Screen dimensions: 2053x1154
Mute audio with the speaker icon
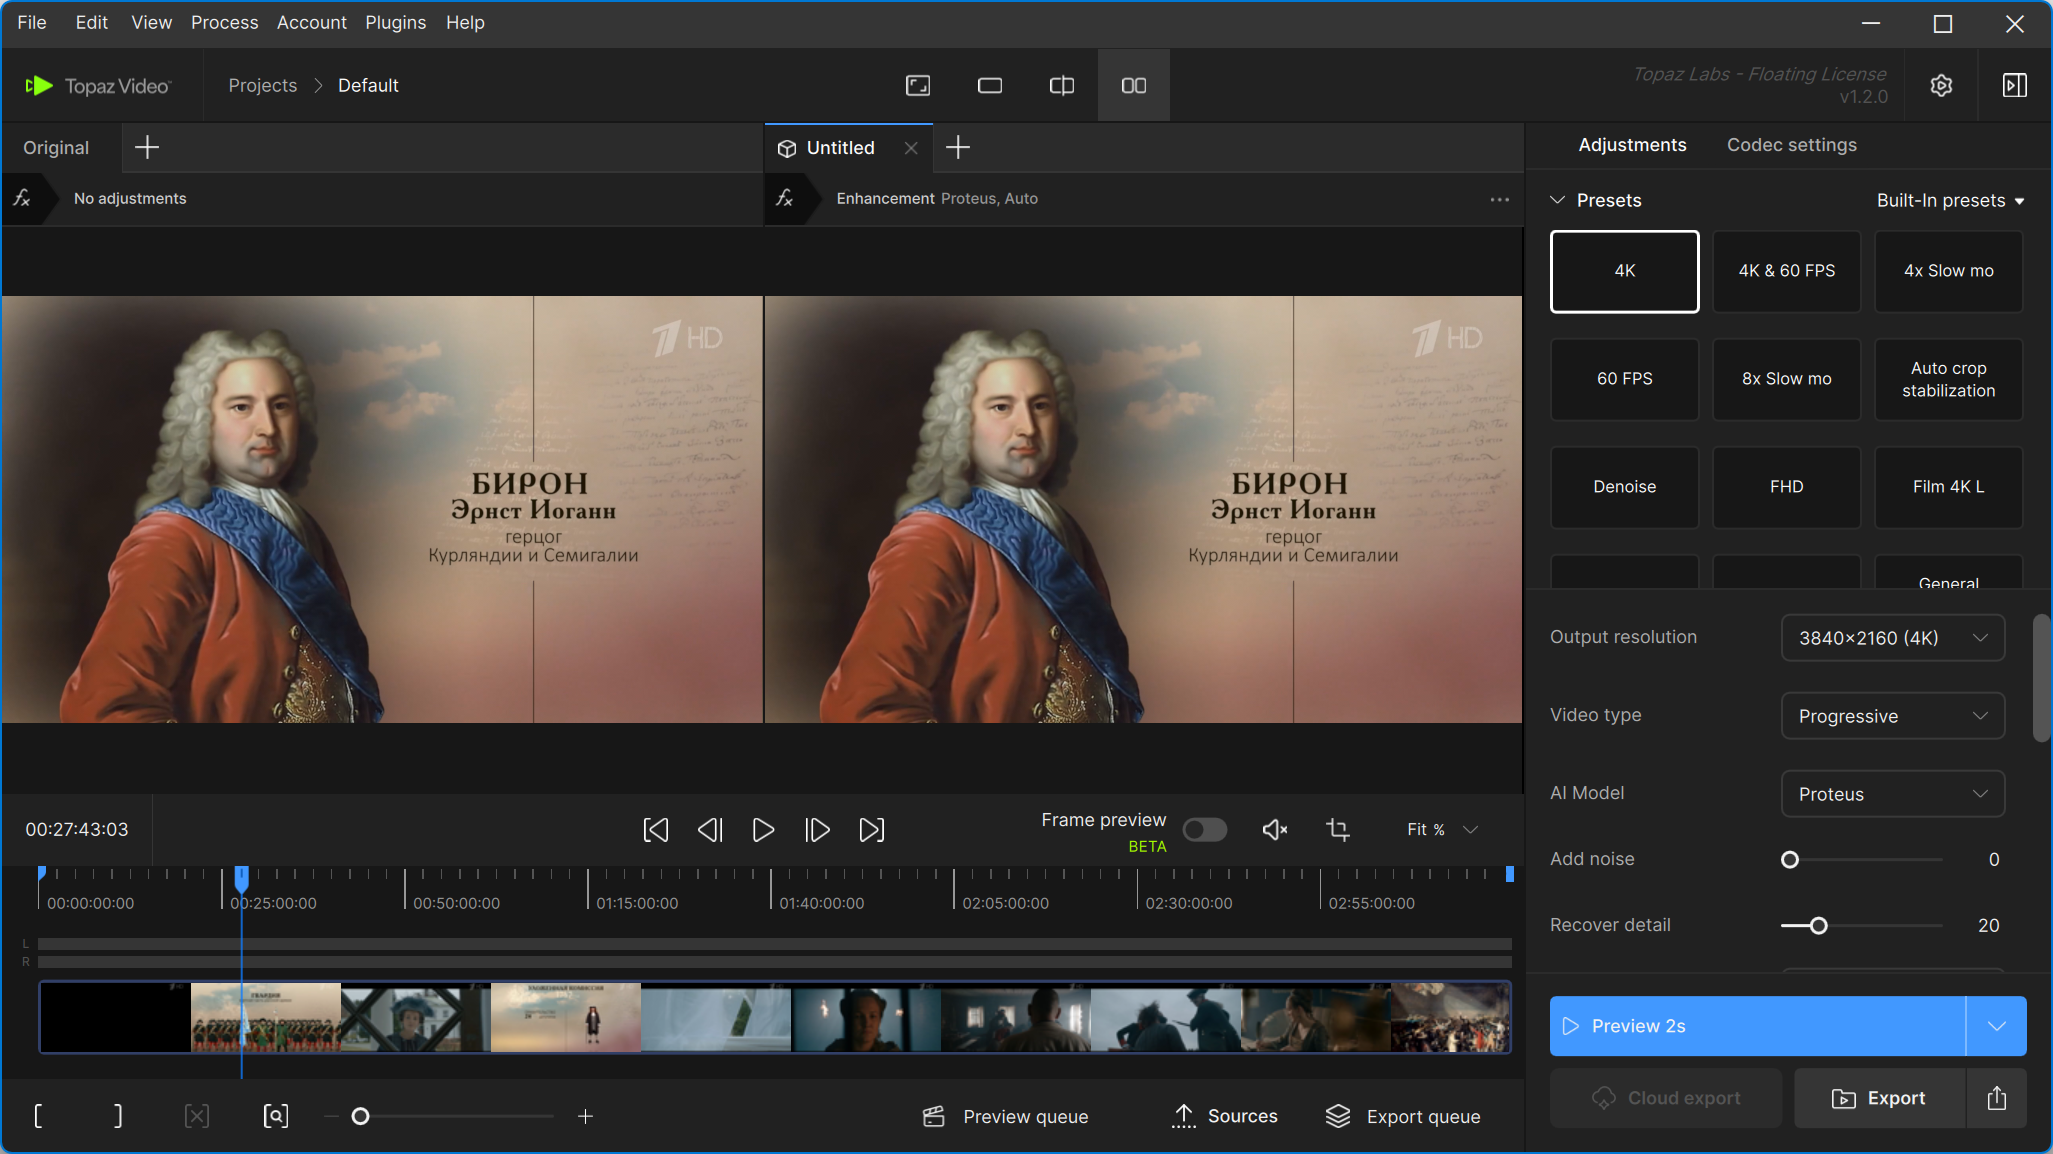pos(1274,829)
